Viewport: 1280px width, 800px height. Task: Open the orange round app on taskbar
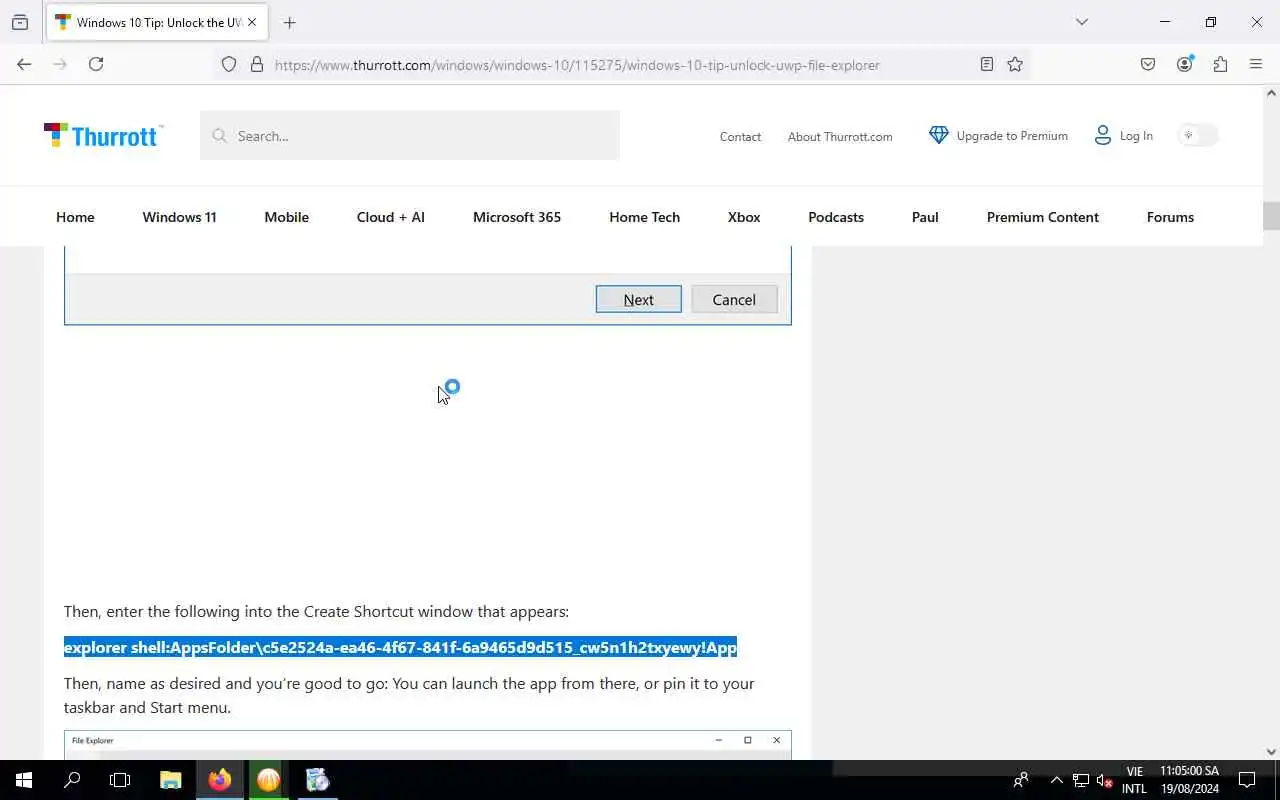click(268, 780)
